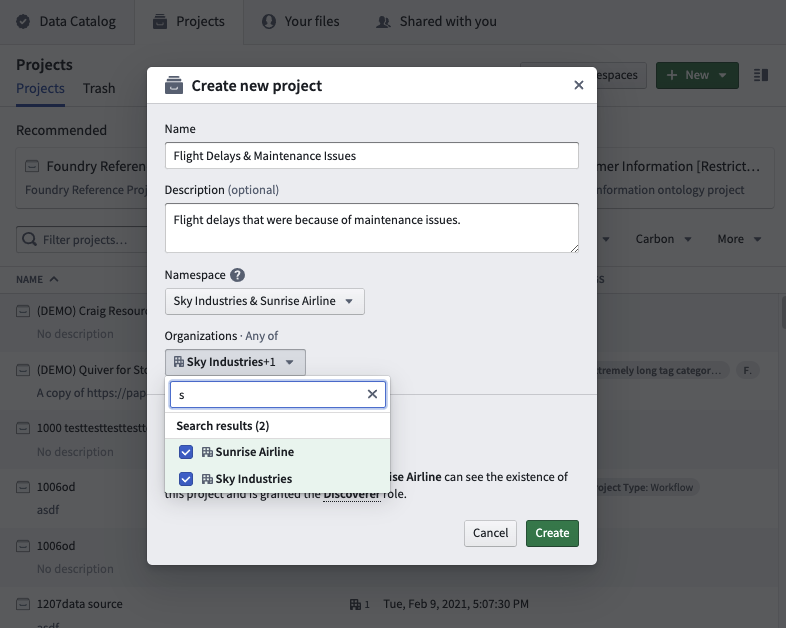Click the Data Catalog checkmark icon
Viewport: 786px width, 628px height.
(x=23, y=22)
